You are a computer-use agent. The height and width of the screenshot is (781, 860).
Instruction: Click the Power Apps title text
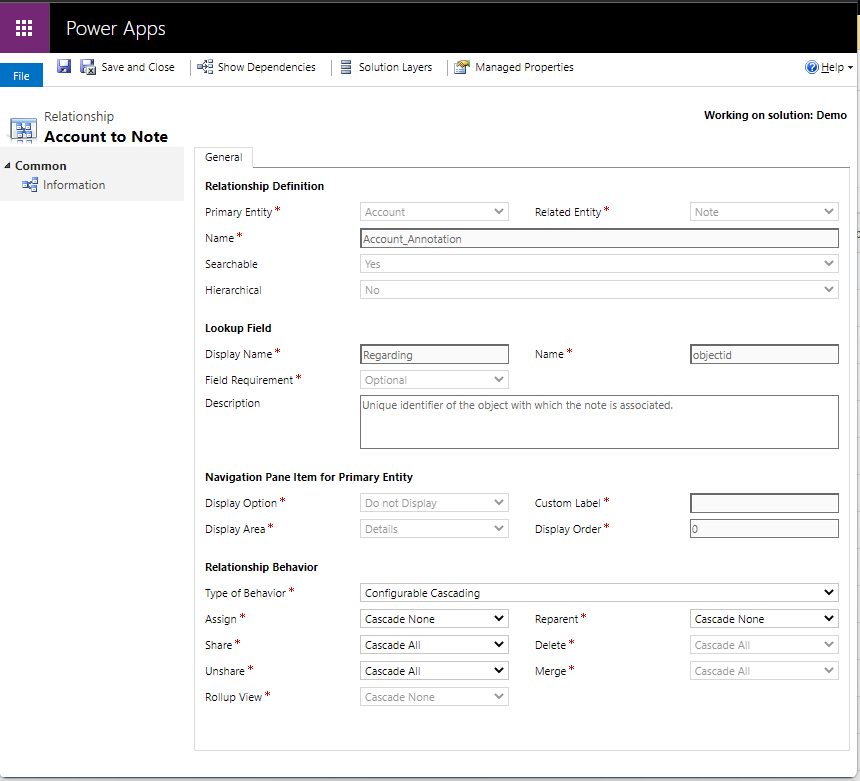(116, 29)
